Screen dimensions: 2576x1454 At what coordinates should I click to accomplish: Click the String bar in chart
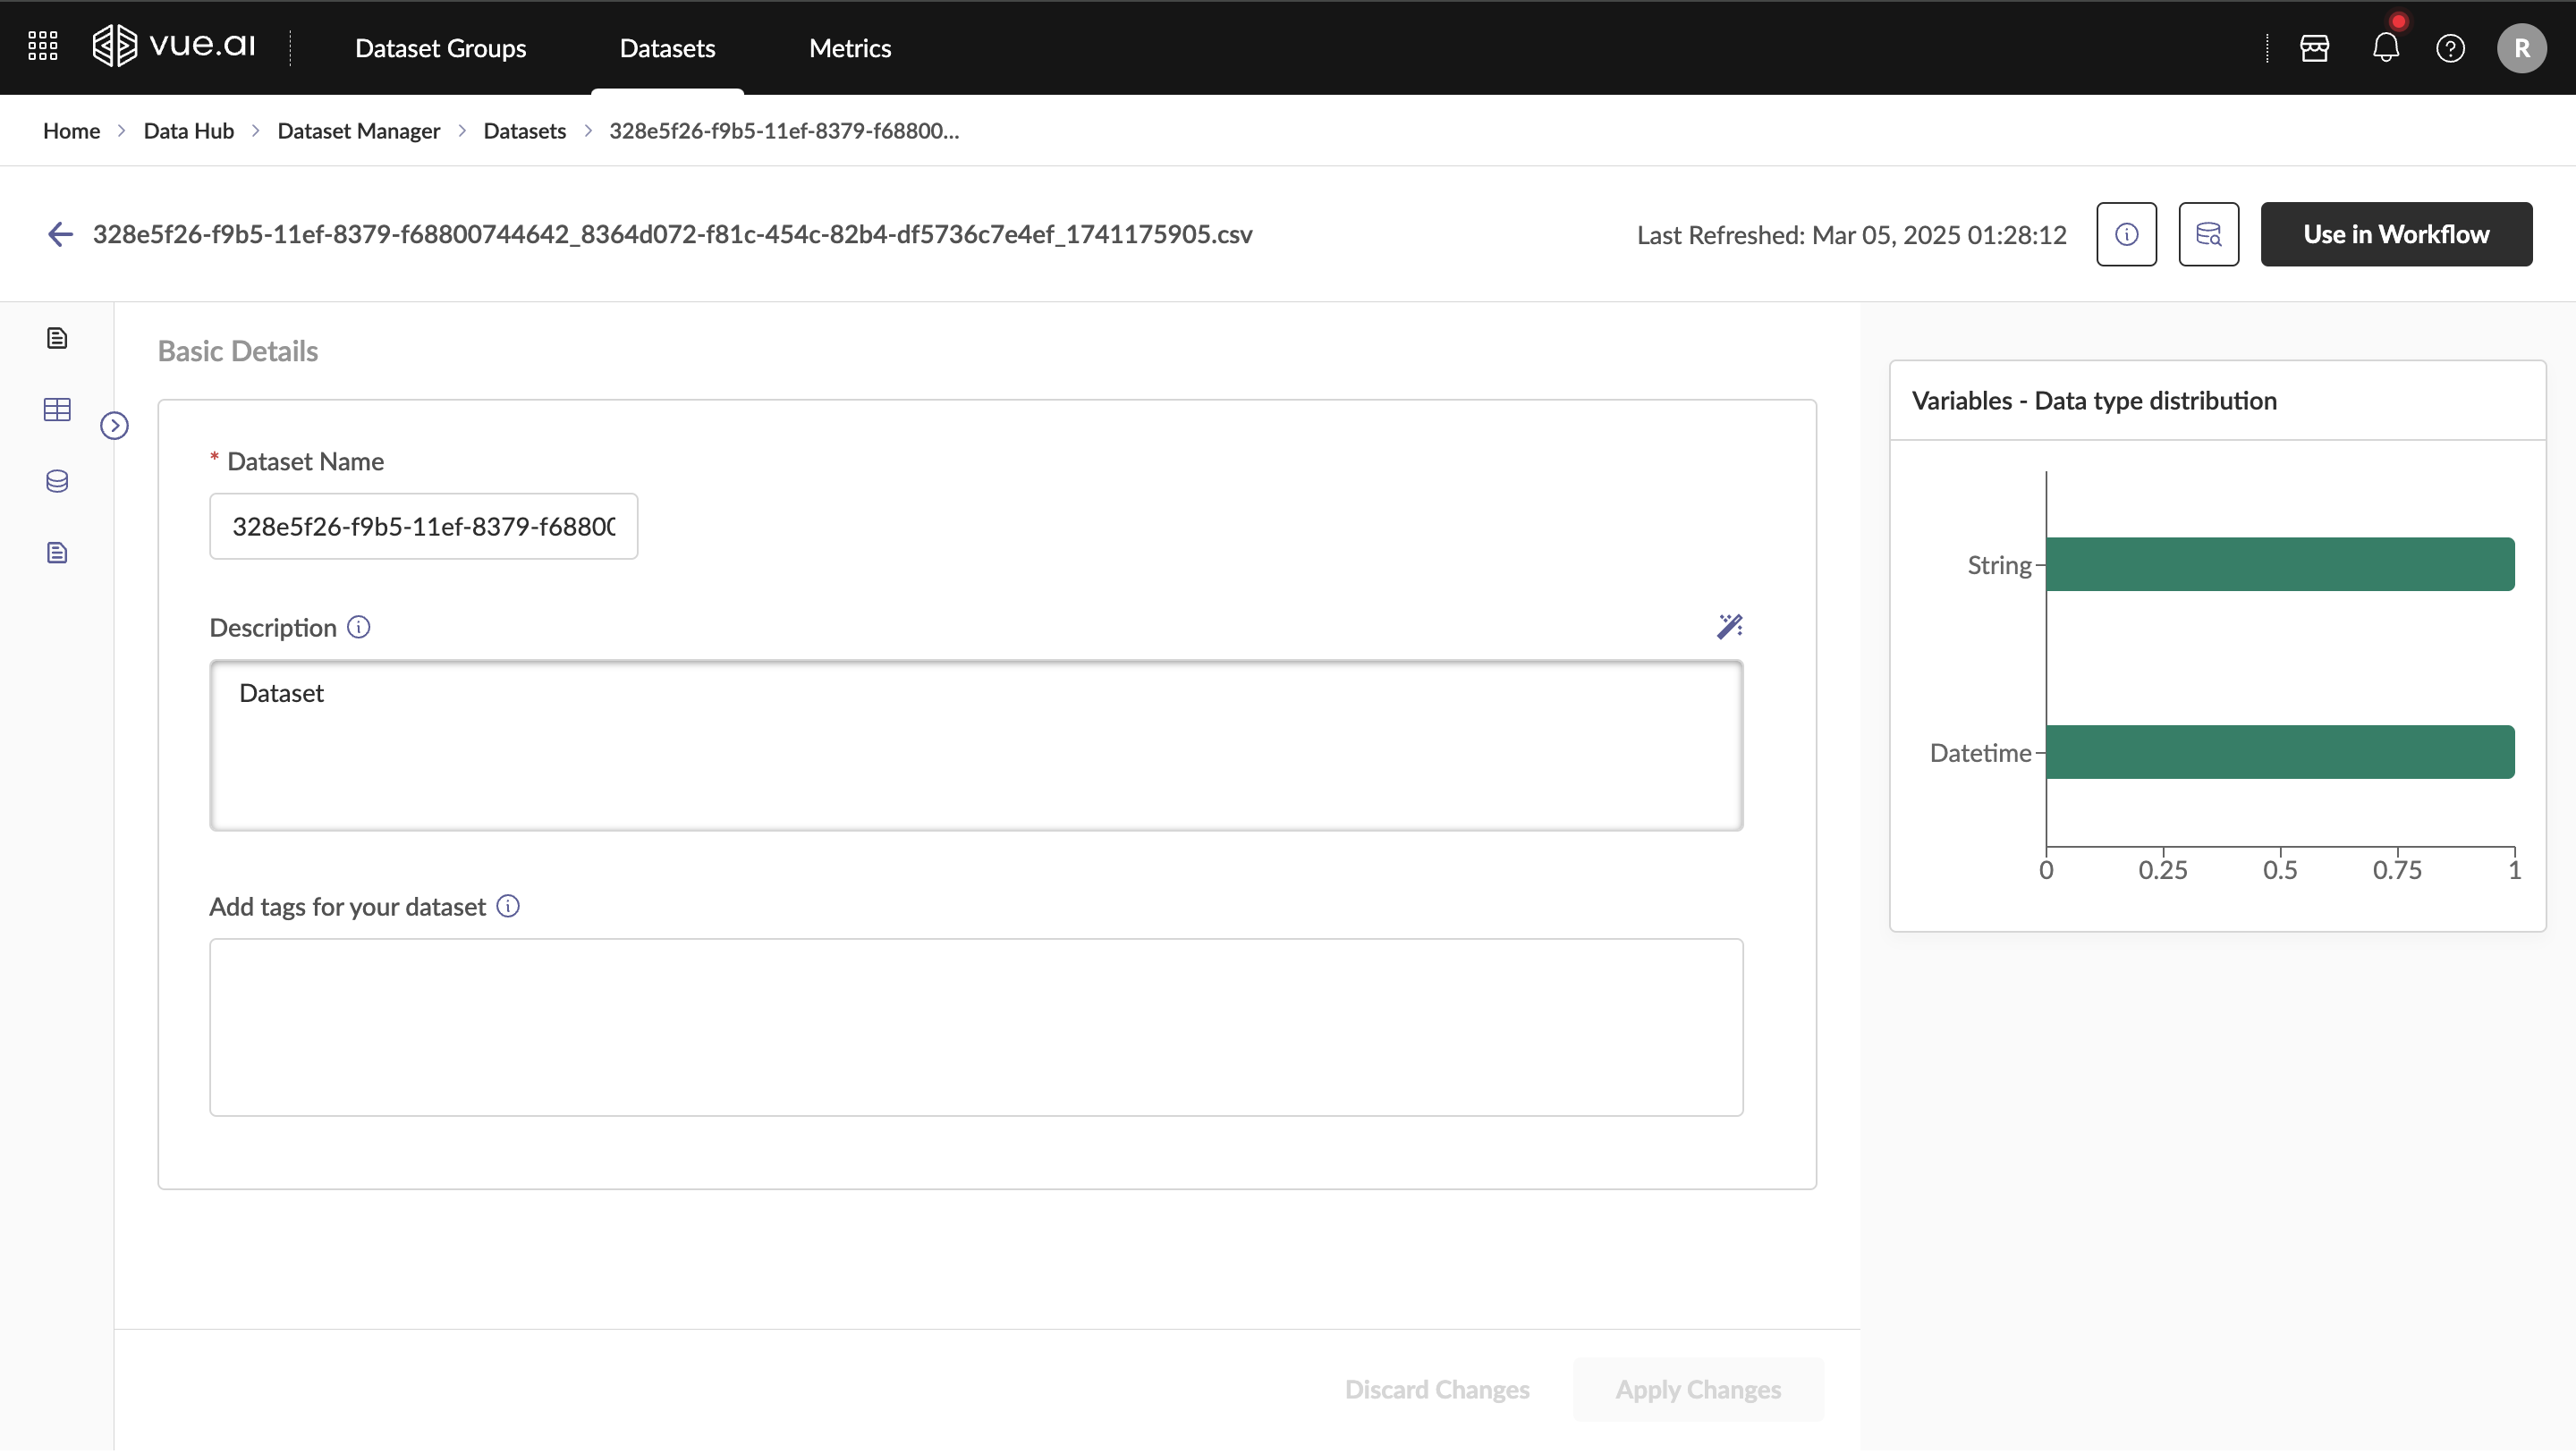pos(2280,565)
